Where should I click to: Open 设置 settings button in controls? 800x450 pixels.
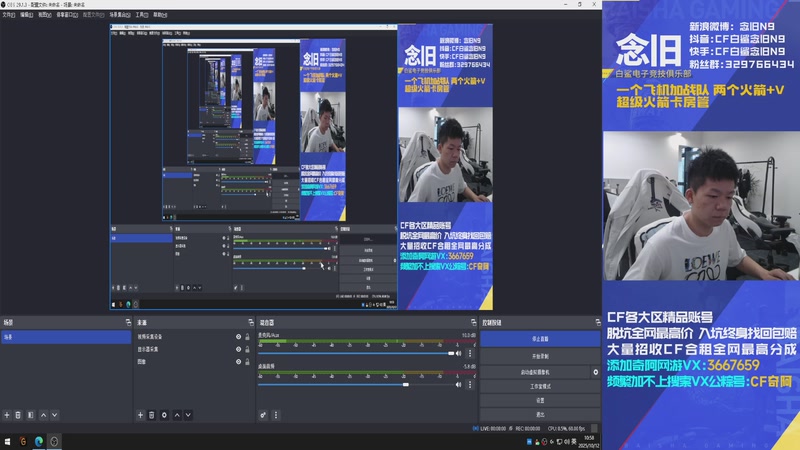click(540, 401)
